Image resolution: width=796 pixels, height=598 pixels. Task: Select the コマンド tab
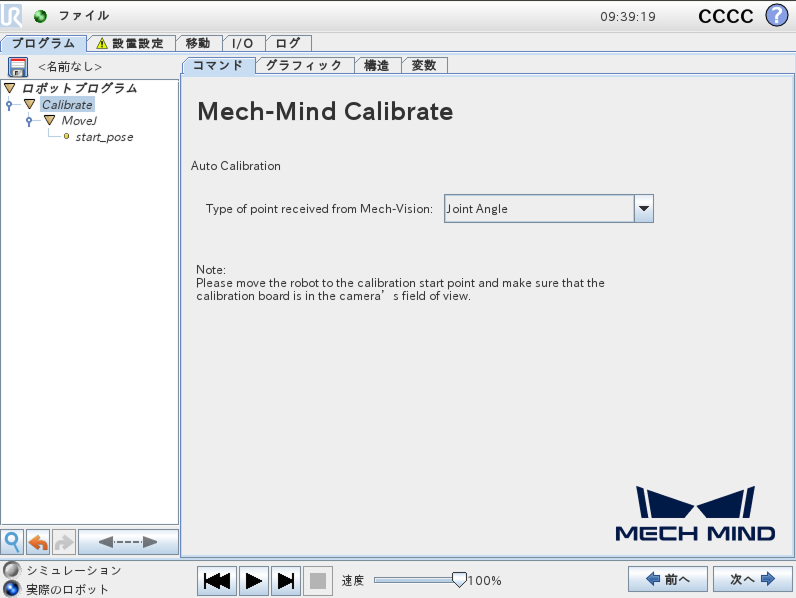coord(218,65)
